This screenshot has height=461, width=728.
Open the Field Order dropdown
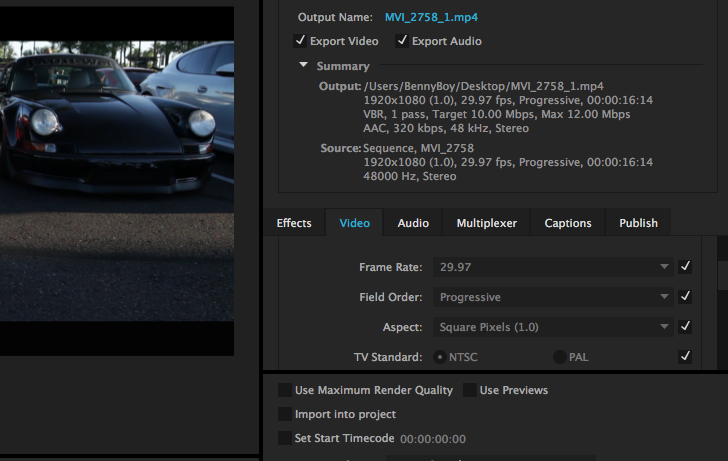(553, 297)
